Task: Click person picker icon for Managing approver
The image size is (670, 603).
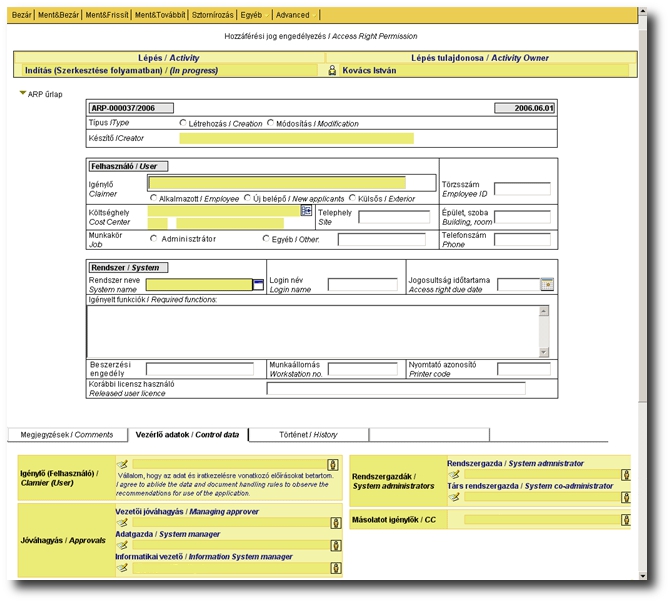Action: click(336, 523)
